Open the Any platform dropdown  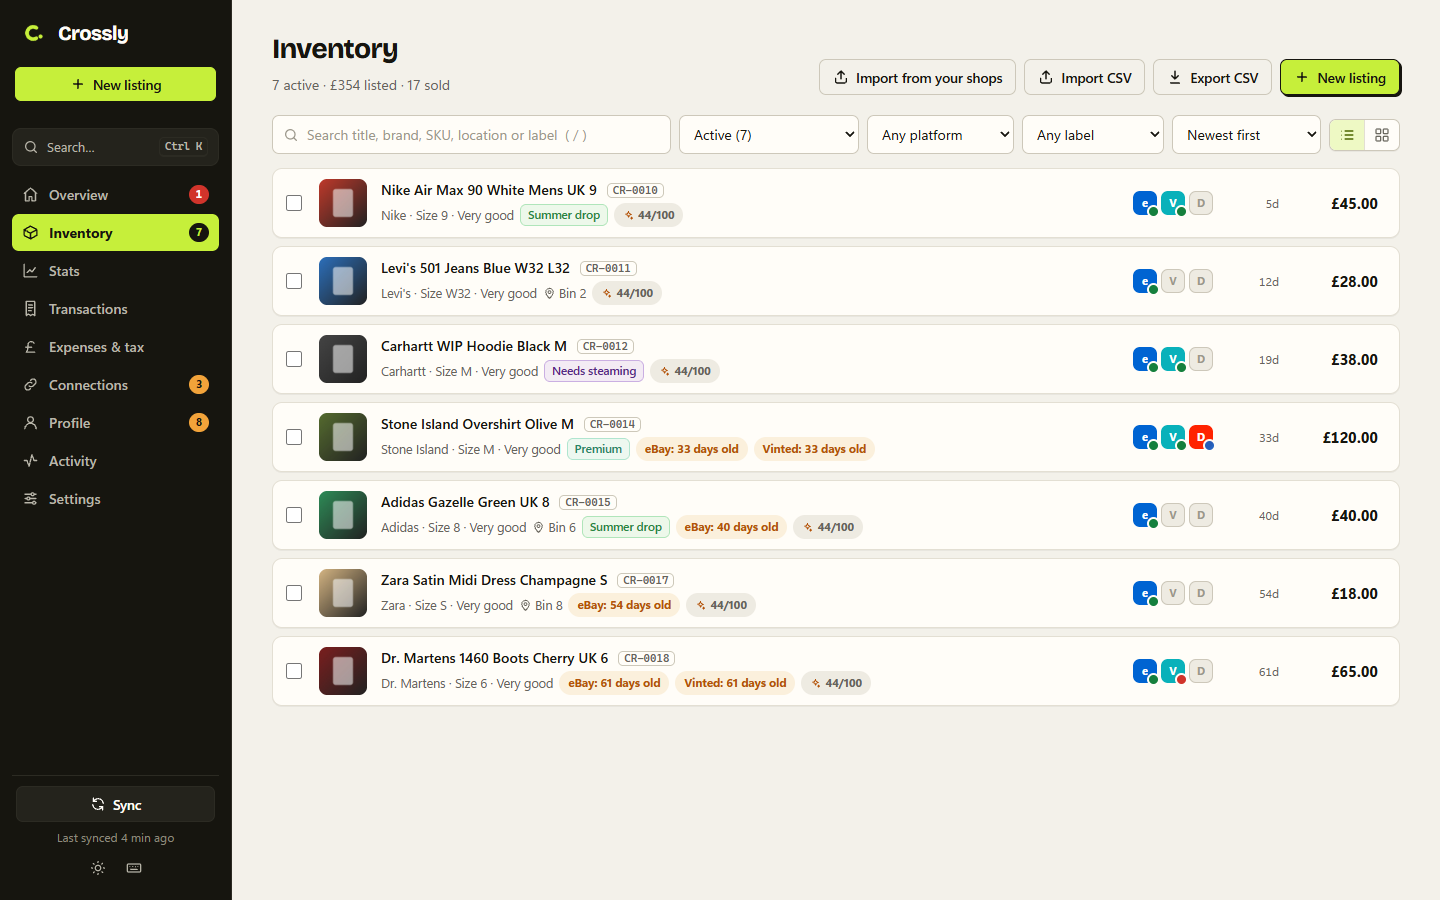click(940, 135)
